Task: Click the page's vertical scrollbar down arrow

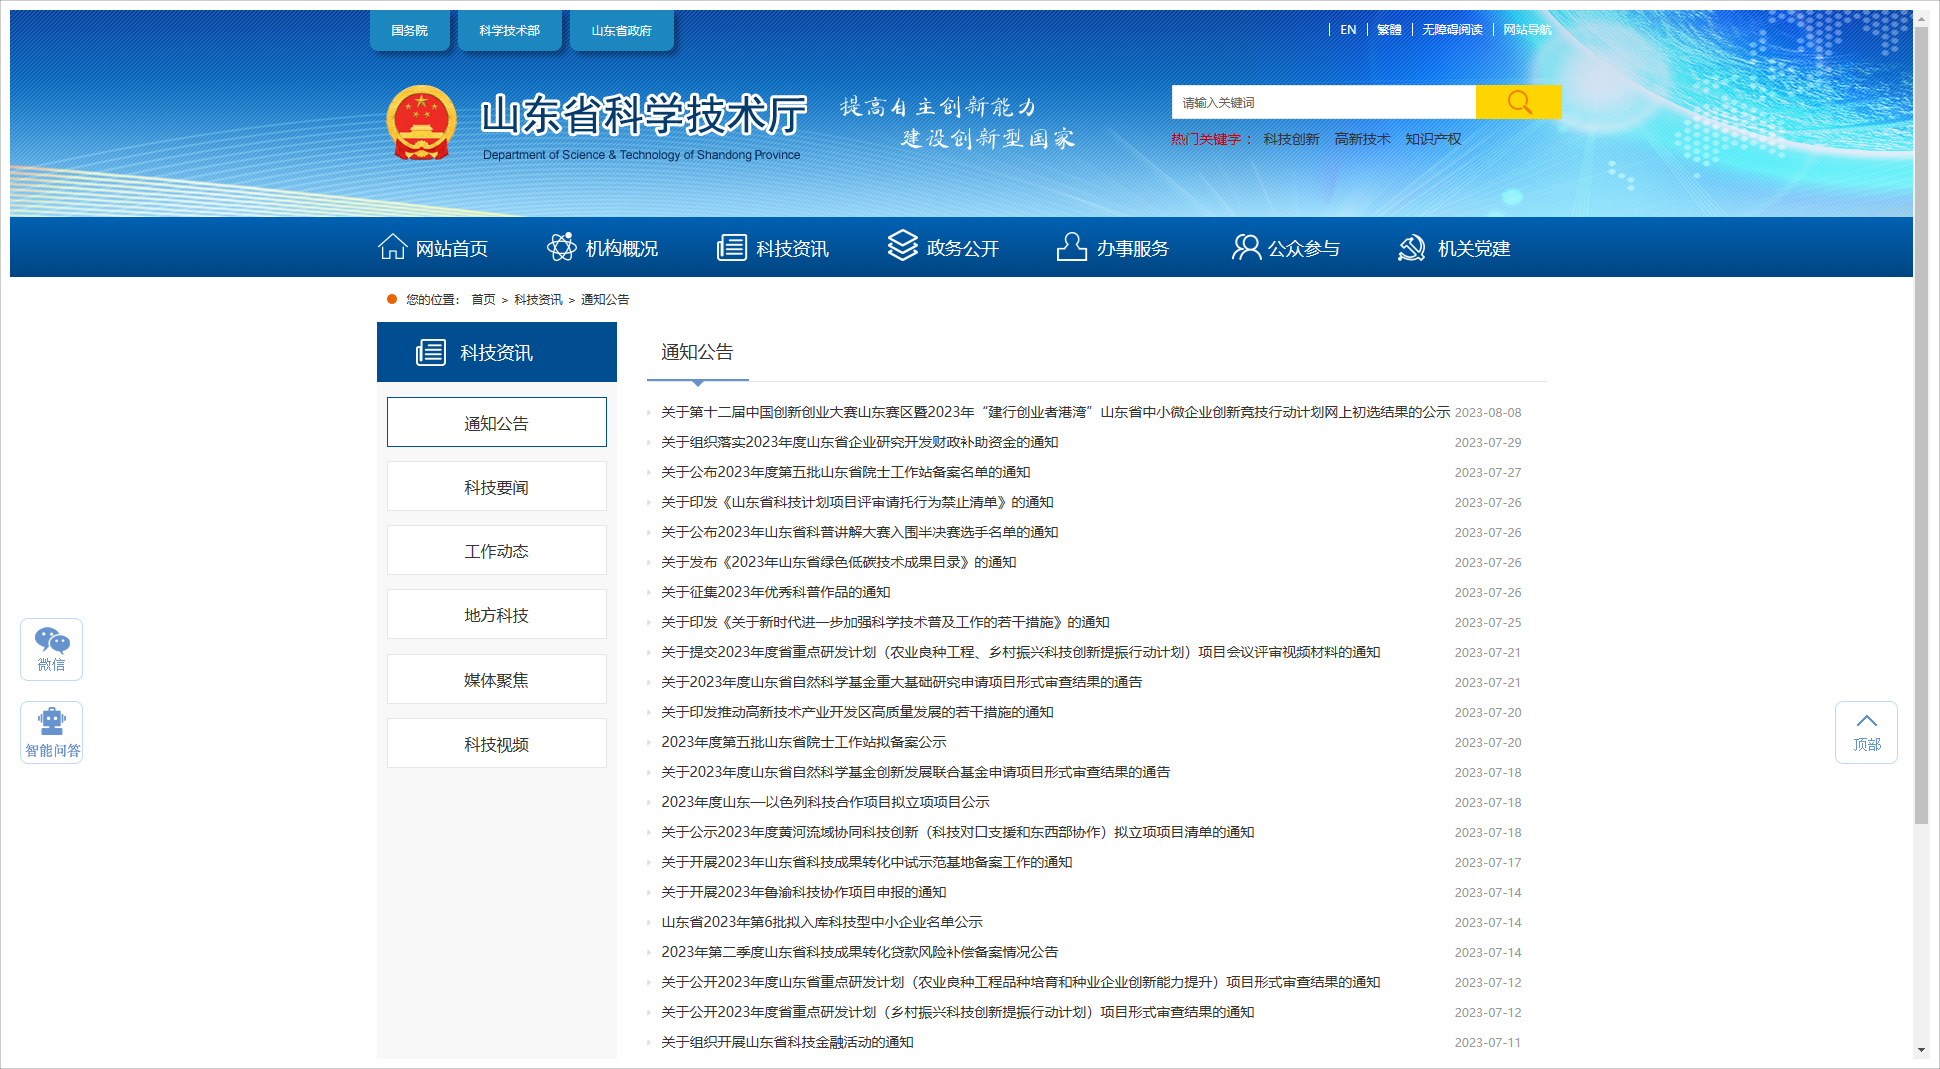Action: (x=1921, y=1050)
